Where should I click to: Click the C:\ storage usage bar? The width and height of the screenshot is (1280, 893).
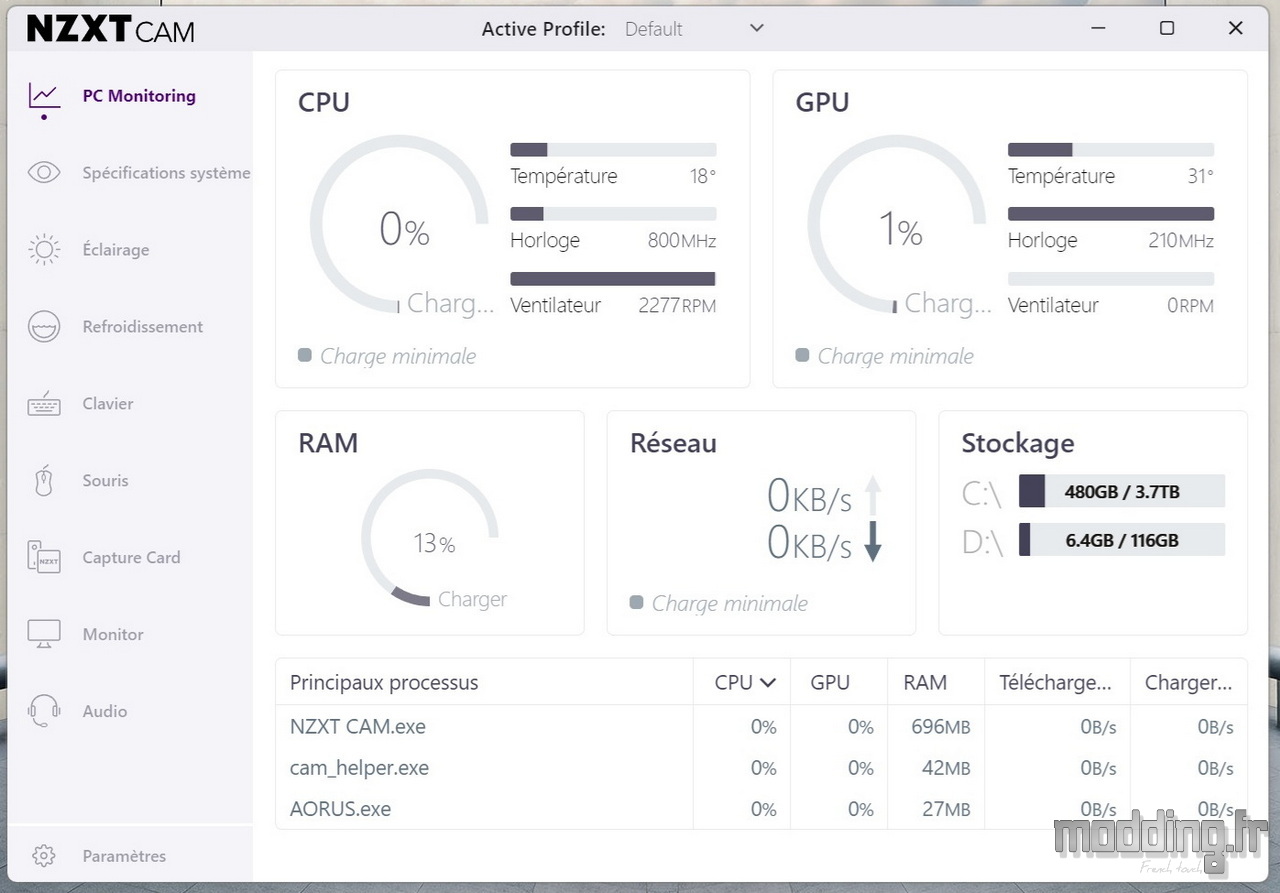[1121, 492]
